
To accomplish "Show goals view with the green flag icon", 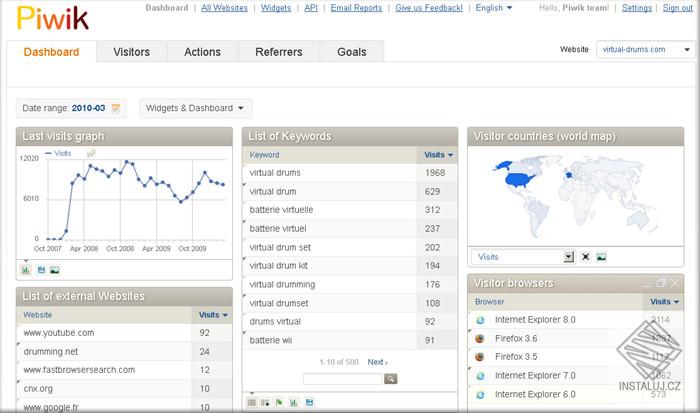I will tap(279, 402).
